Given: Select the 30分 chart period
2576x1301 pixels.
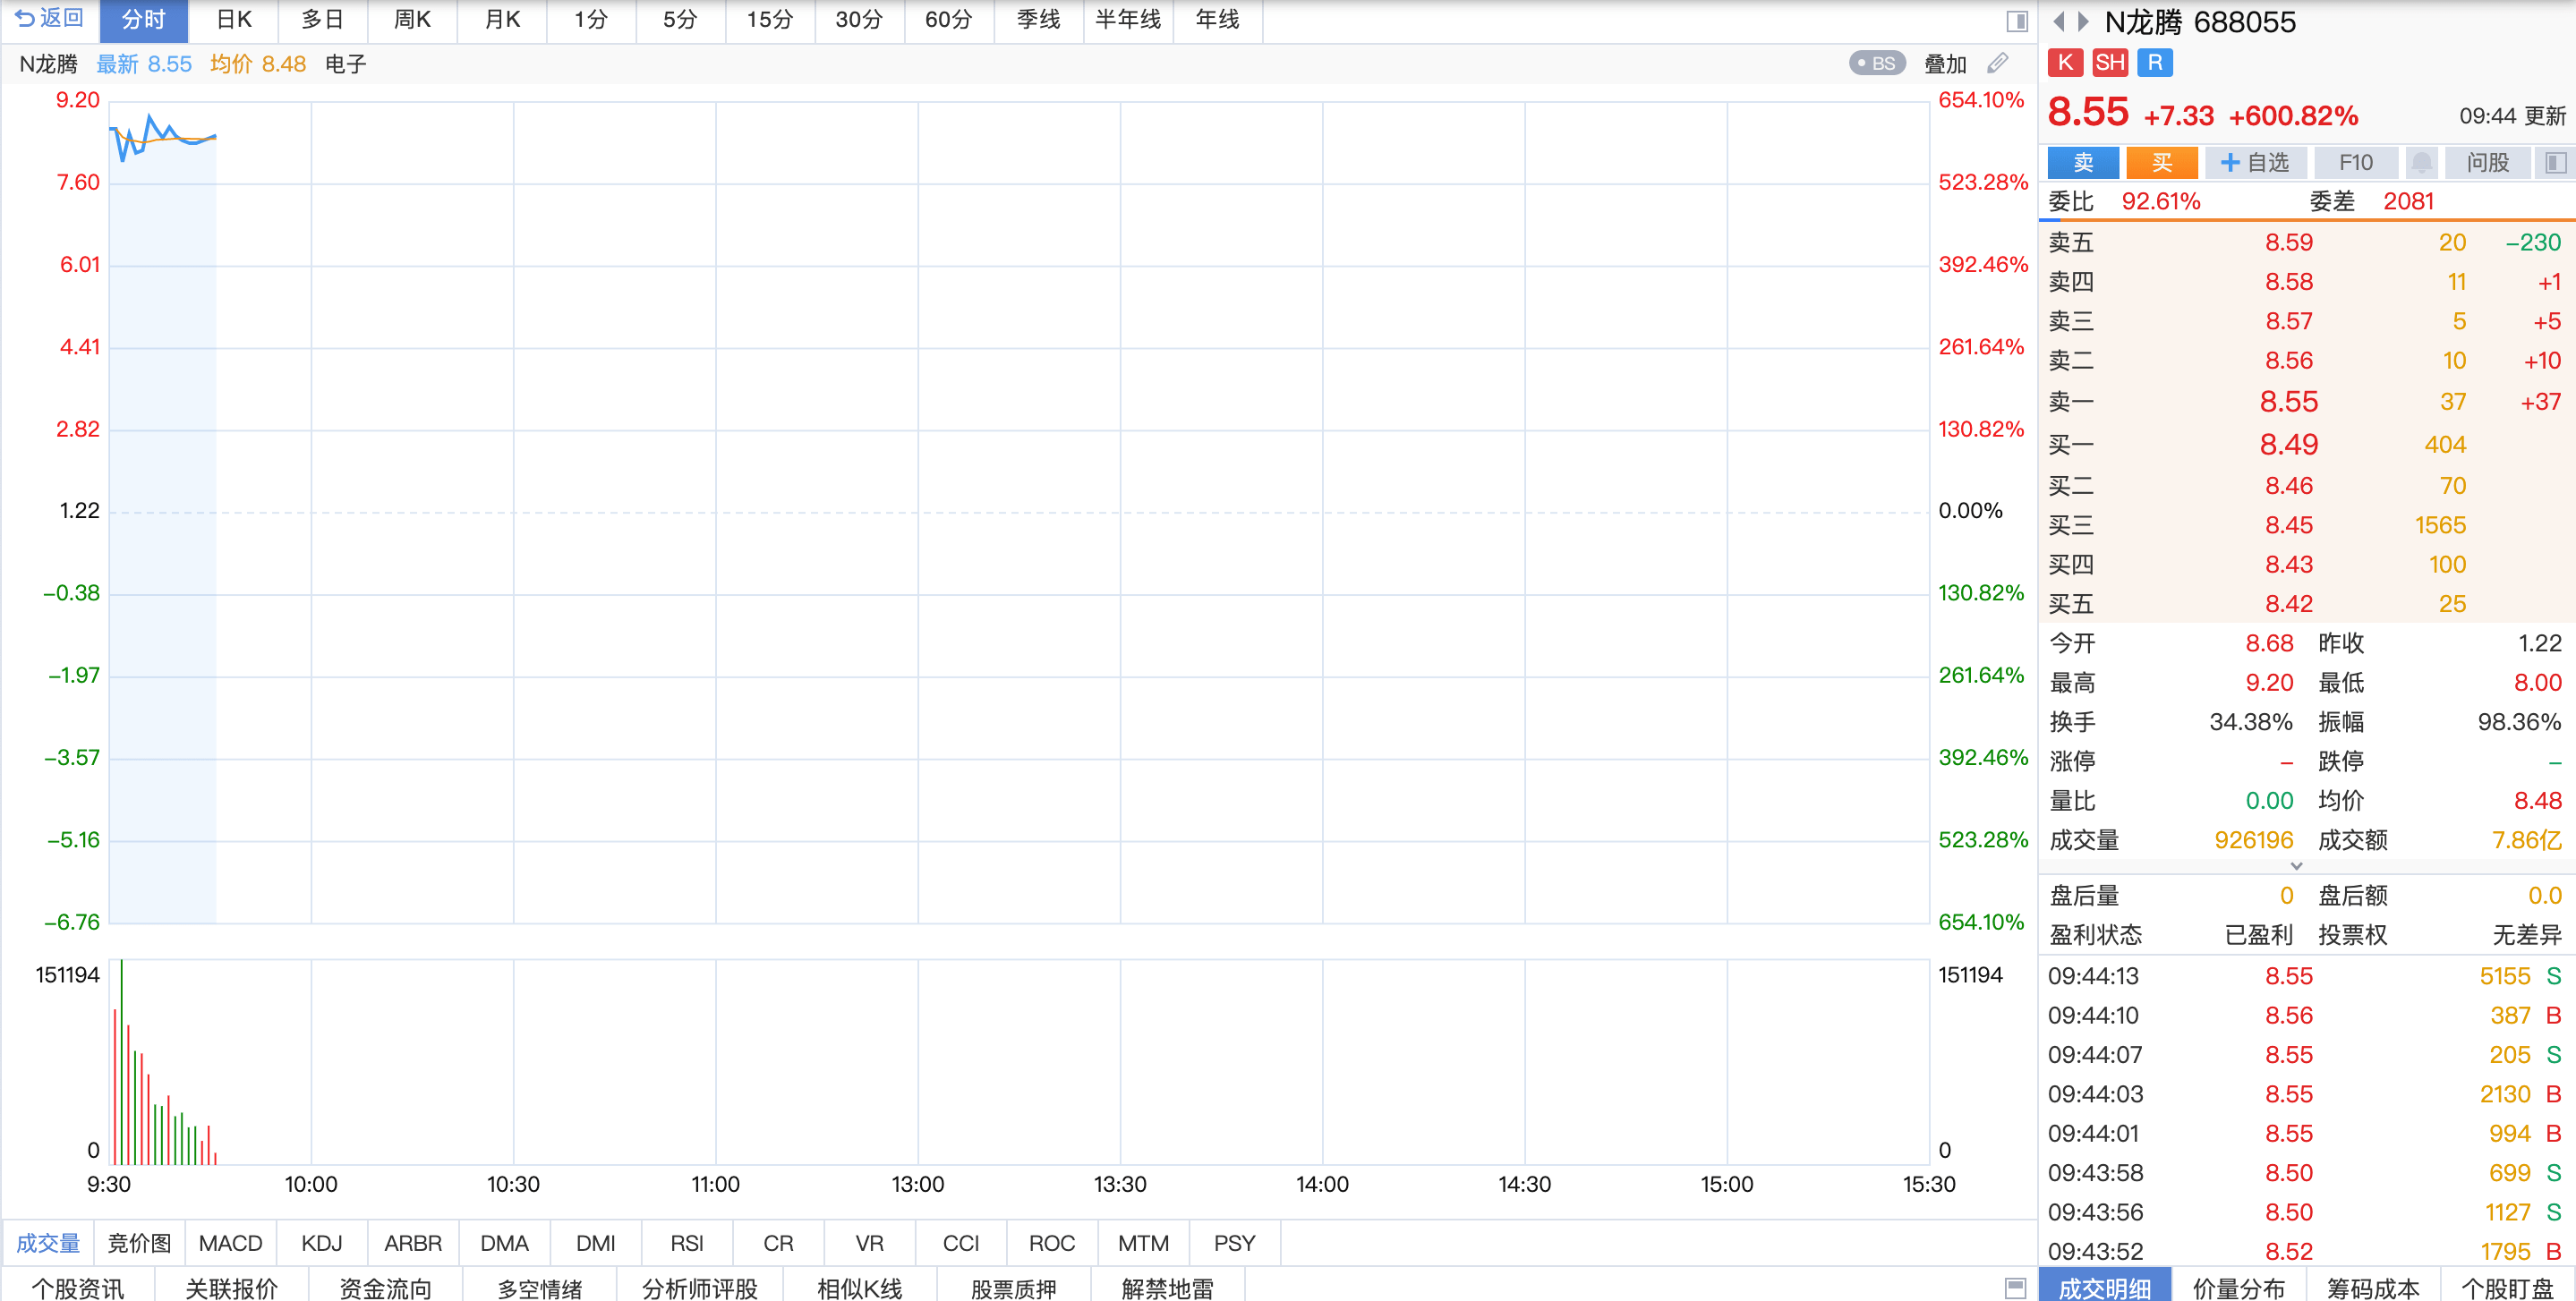Looking at the screenshot, I should [859, 20].
